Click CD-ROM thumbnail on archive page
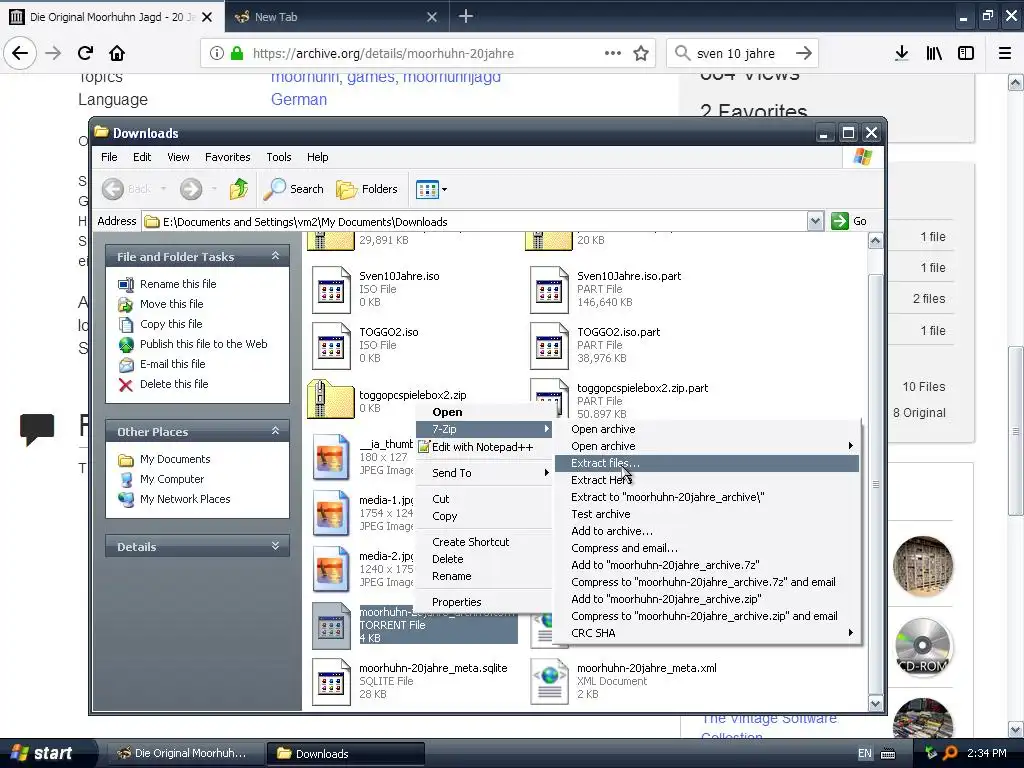 (x=922, y=646)
